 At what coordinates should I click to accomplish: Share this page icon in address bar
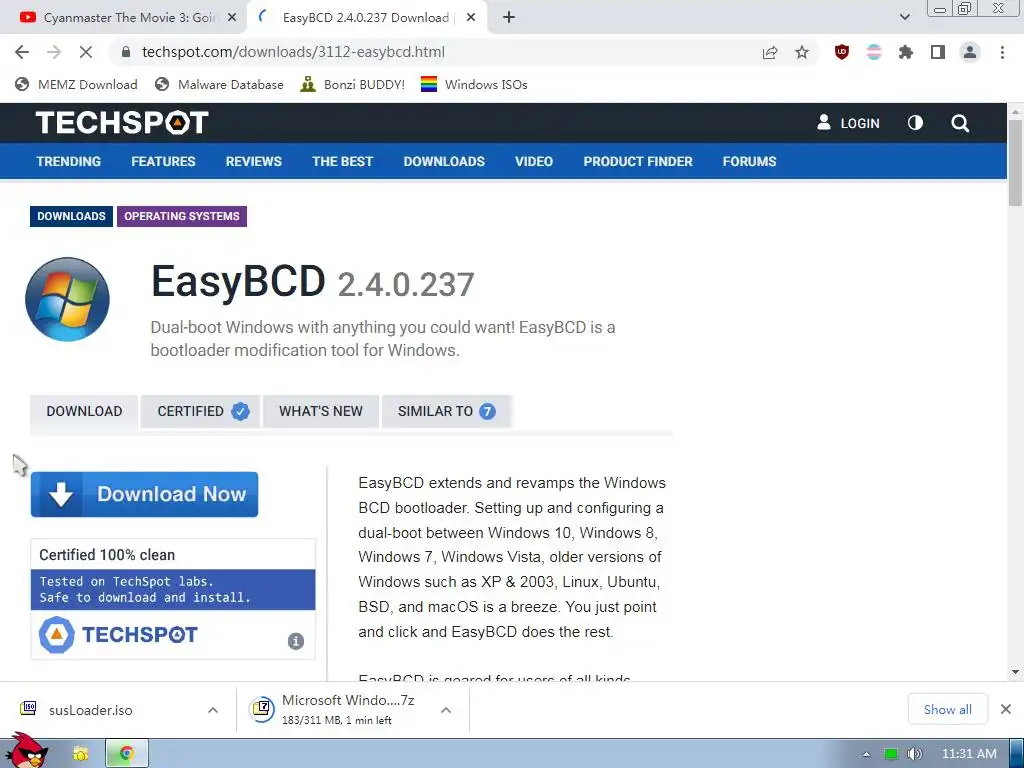(770, 52)
